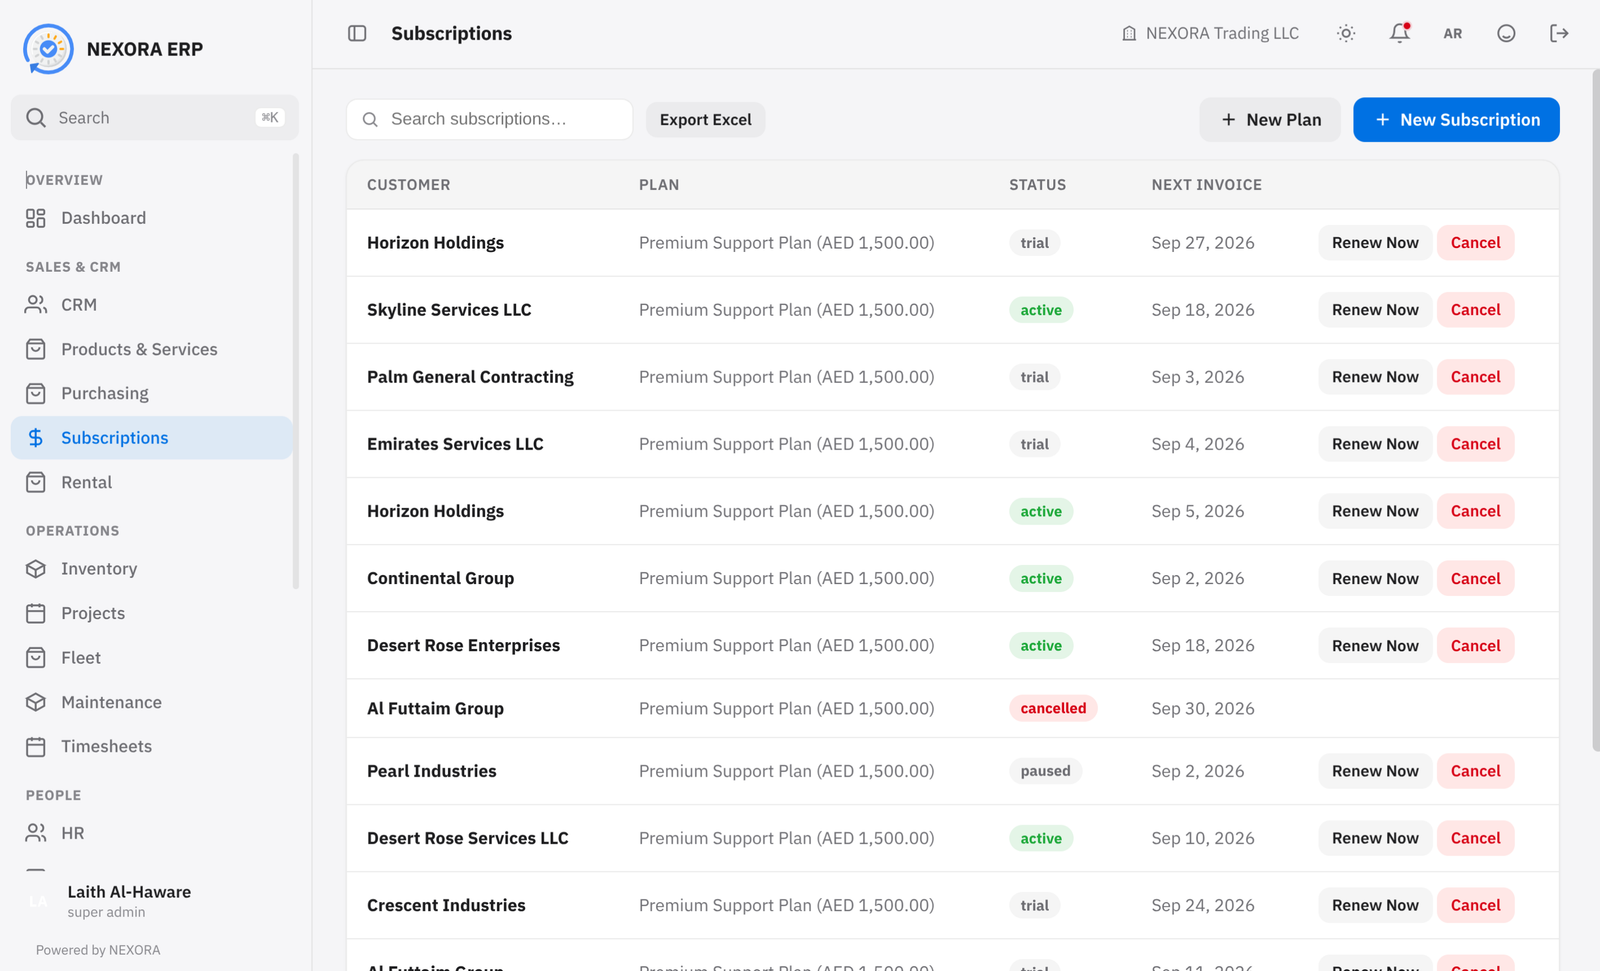Cancel Desert Rose Services LLC subscription
Screen dimensions: 1600x971
(1475, 838)
